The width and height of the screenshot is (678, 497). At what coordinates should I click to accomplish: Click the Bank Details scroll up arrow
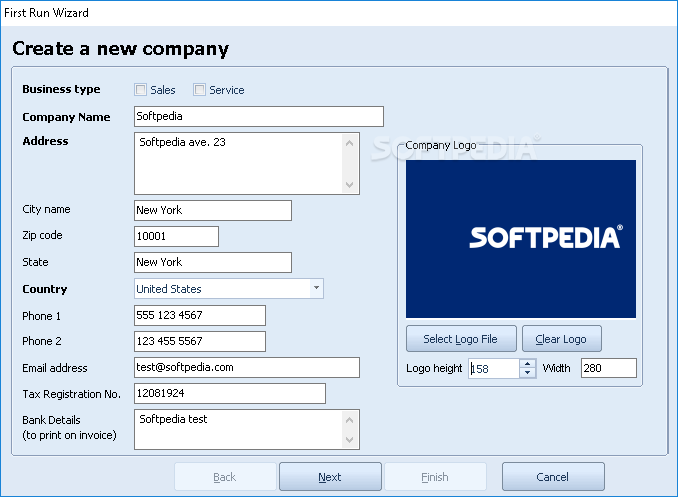pyautogui.click(x=349, y=420)
